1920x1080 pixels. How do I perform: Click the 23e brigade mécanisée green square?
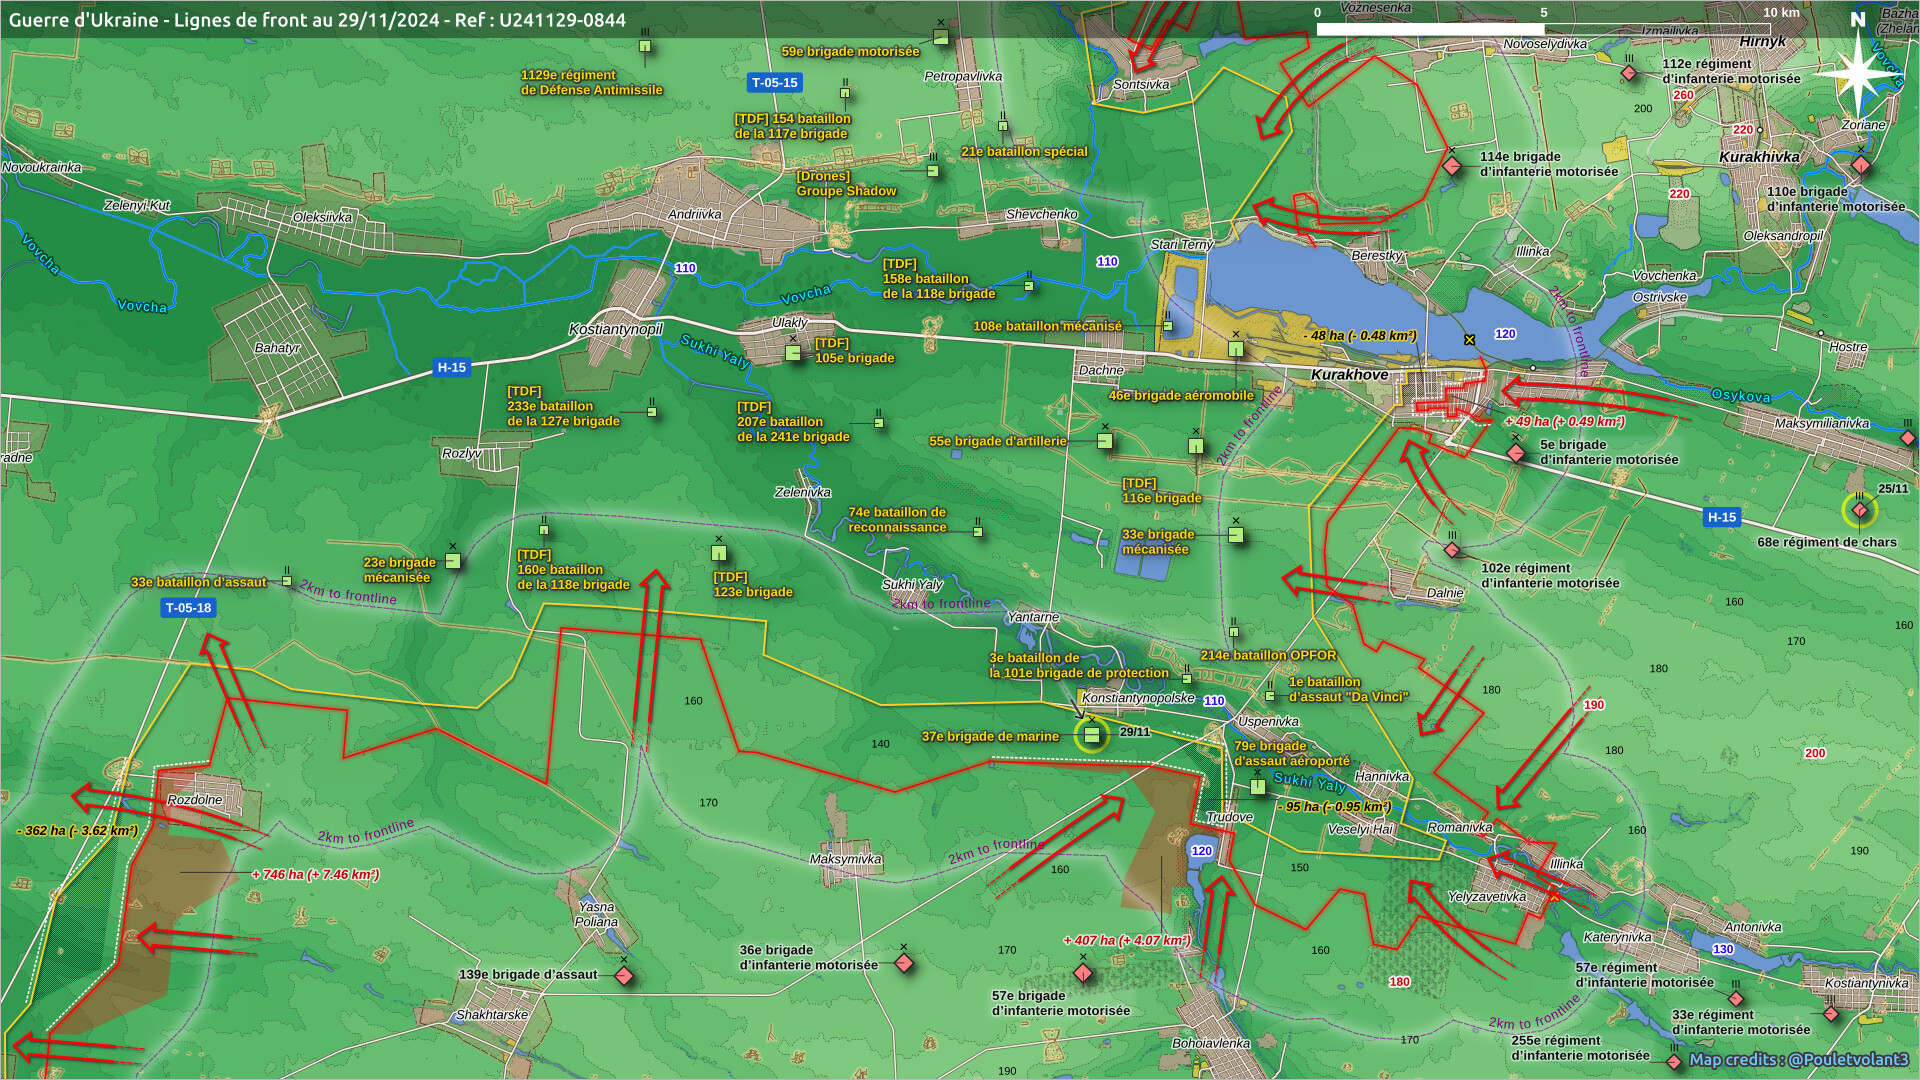(x=452, y=562)
